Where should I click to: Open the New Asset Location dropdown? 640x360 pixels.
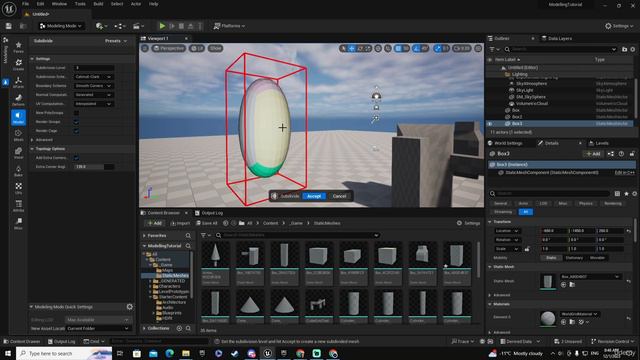click(x=98, y=328)
